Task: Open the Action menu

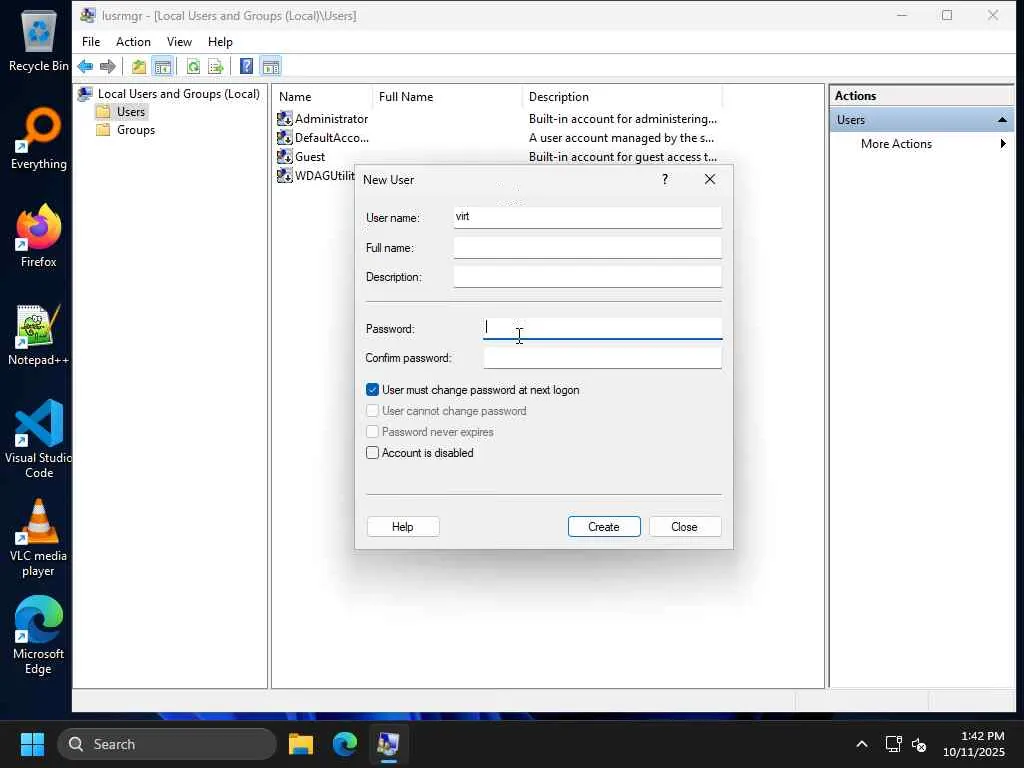Action: (133, 42)
